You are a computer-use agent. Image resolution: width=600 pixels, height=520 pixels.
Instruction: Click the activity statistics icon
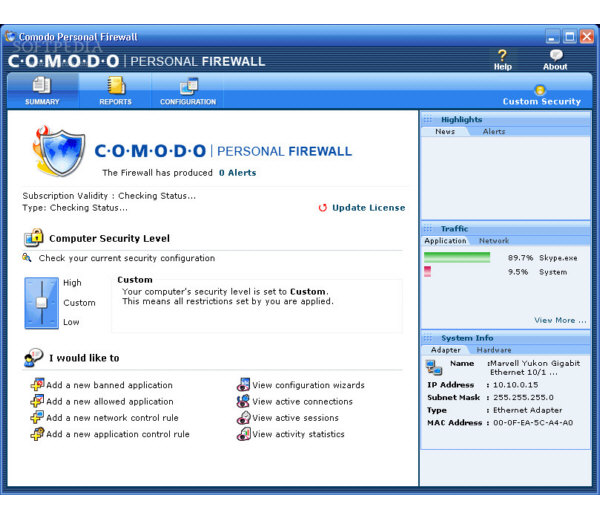coord(243,434)
